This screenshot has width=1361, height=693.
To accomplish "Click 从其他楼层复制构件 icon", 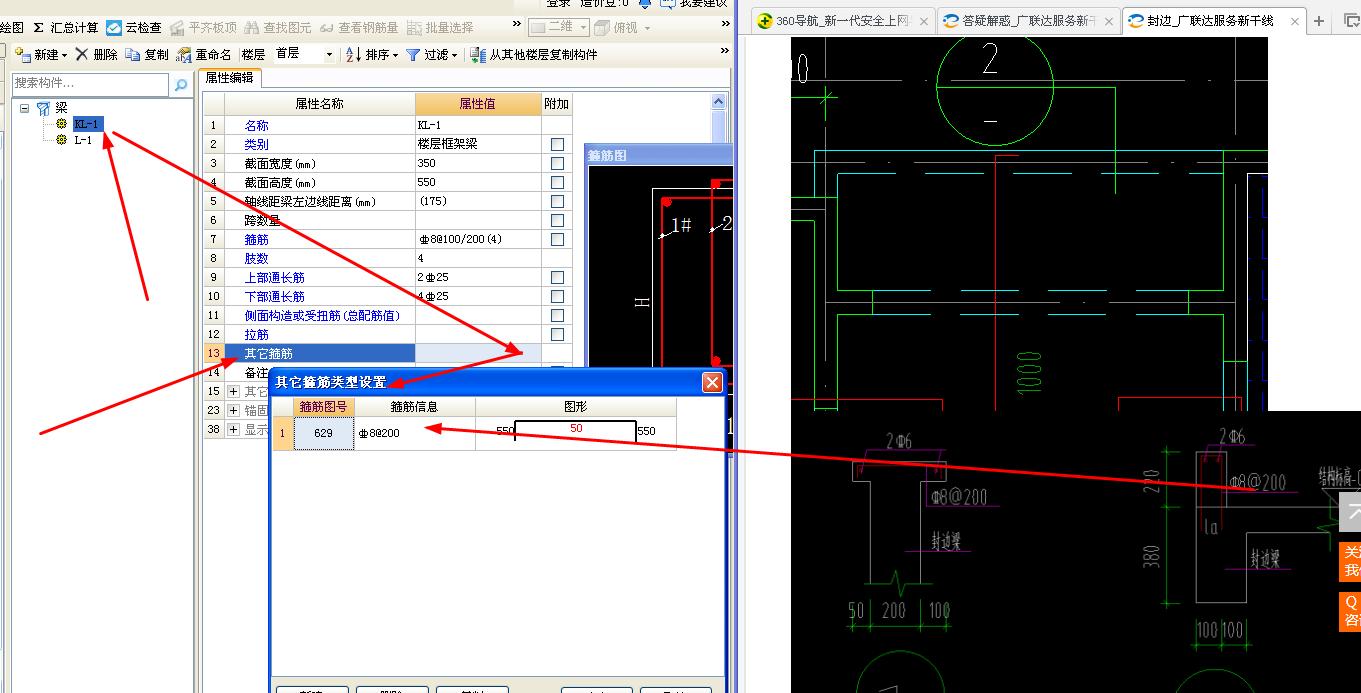I will pyautogui.click(x=478, y=55).
